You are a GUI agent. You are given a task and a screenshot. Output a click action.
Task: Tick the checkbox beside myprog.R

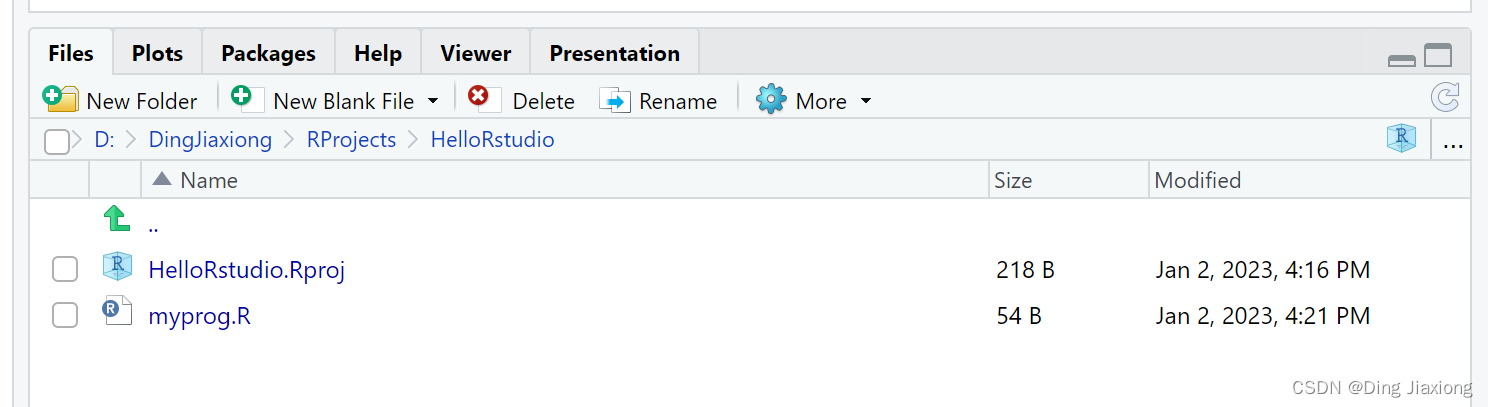point(65,316)
